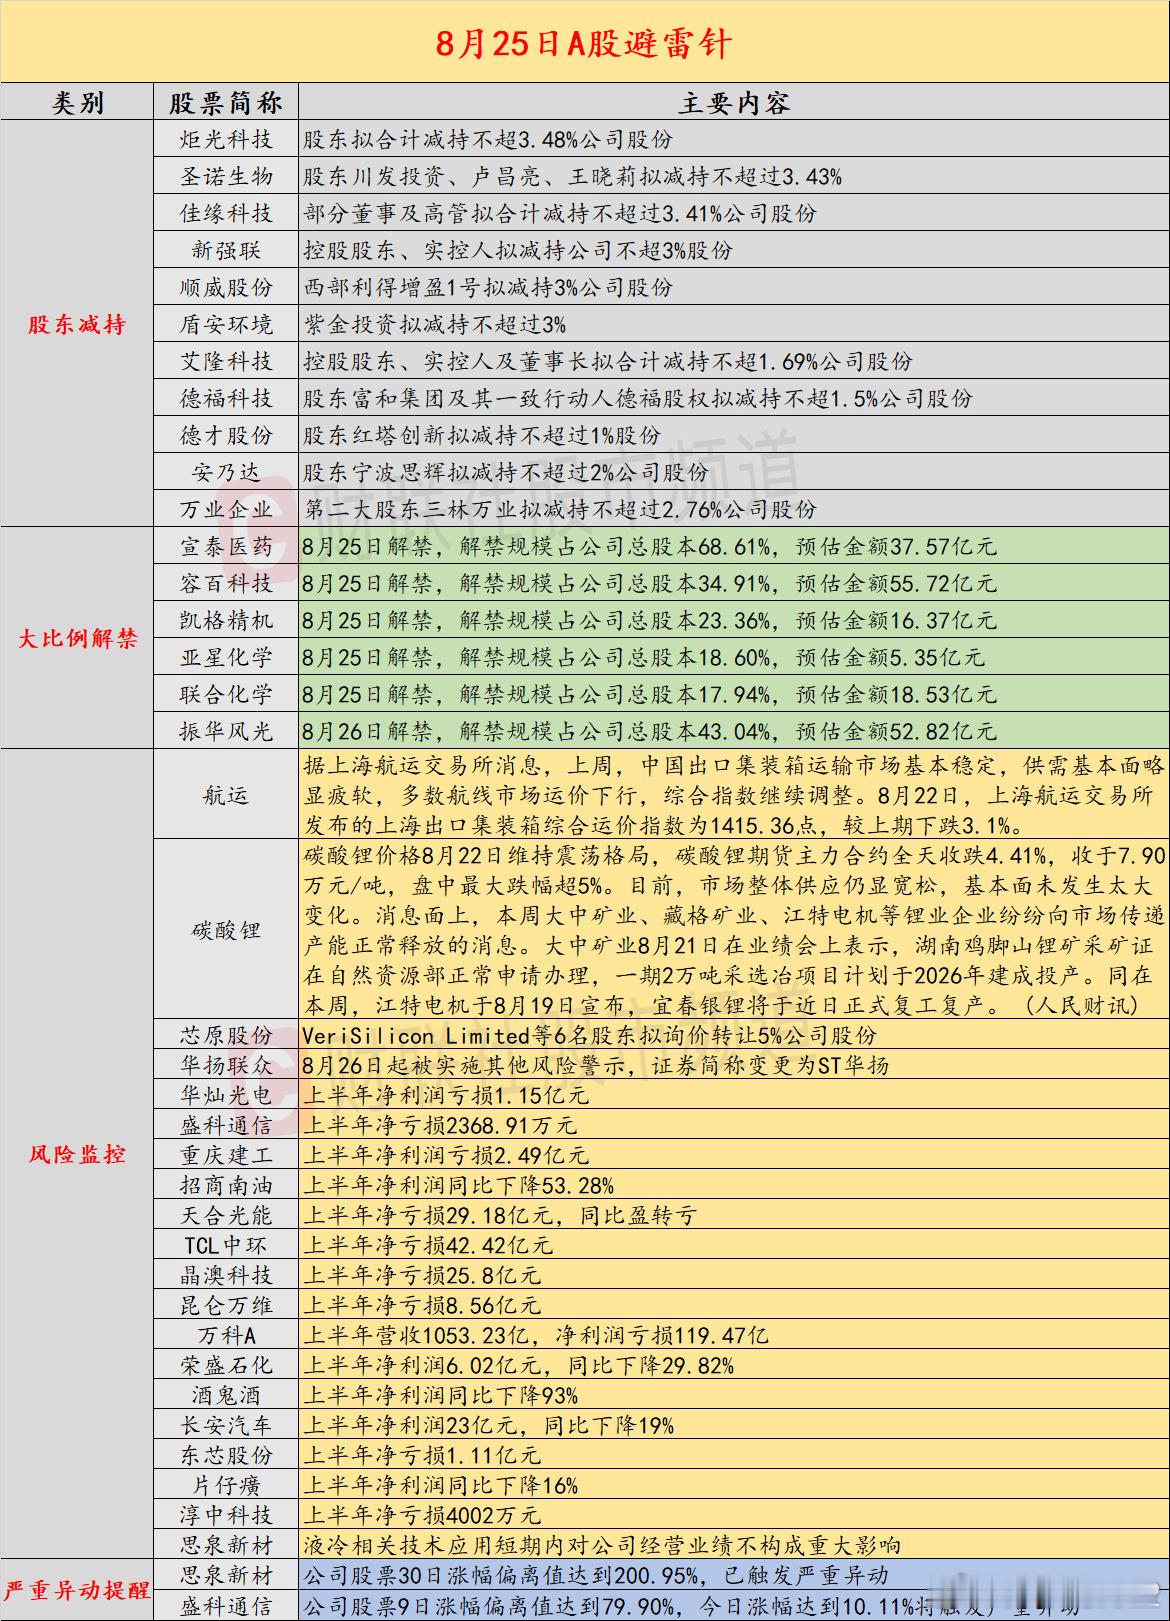
Task: Select stock name '炬光科技'
Action: [226, 139]
